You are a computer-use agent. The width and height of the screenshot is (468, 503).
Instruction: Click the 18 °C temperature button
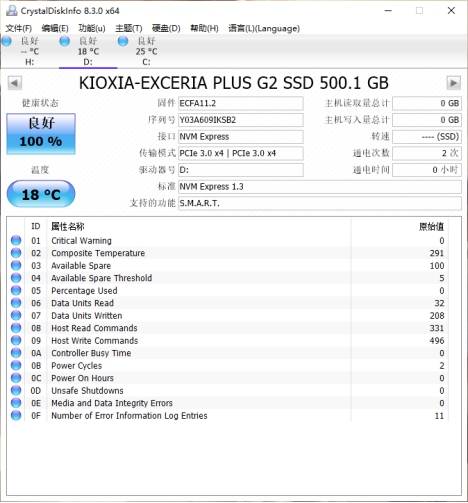coord(41,194)
